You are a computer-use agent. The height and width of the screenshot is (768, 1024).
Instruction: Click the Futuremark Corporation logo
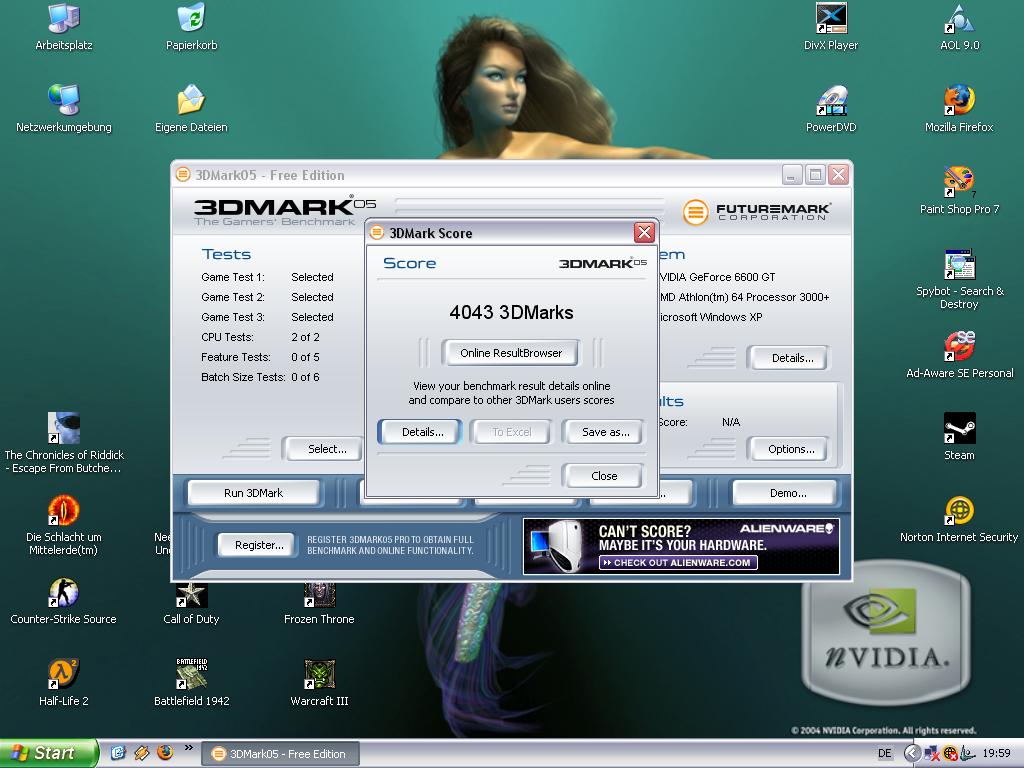point(757,212)
